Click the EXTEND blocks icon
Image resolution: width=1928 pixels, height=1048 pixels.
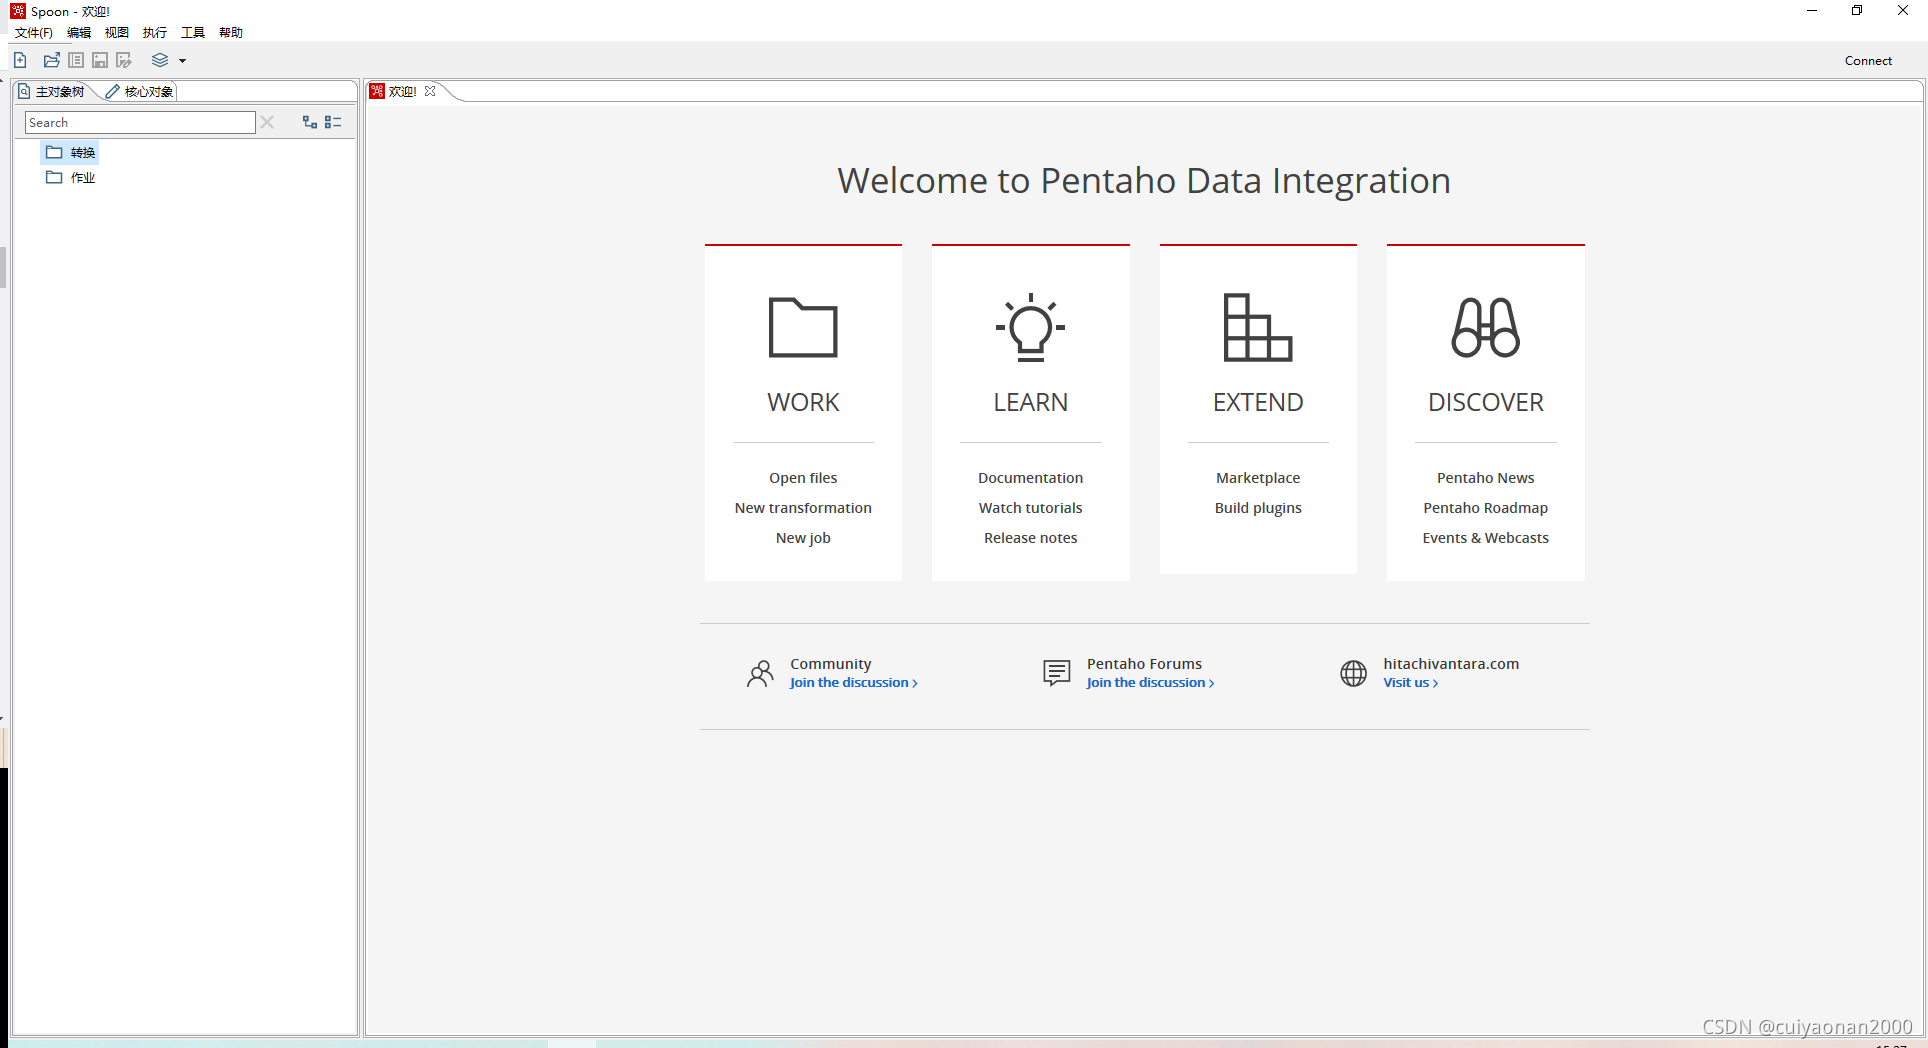pyautogui.click(x=1258, y=327)
